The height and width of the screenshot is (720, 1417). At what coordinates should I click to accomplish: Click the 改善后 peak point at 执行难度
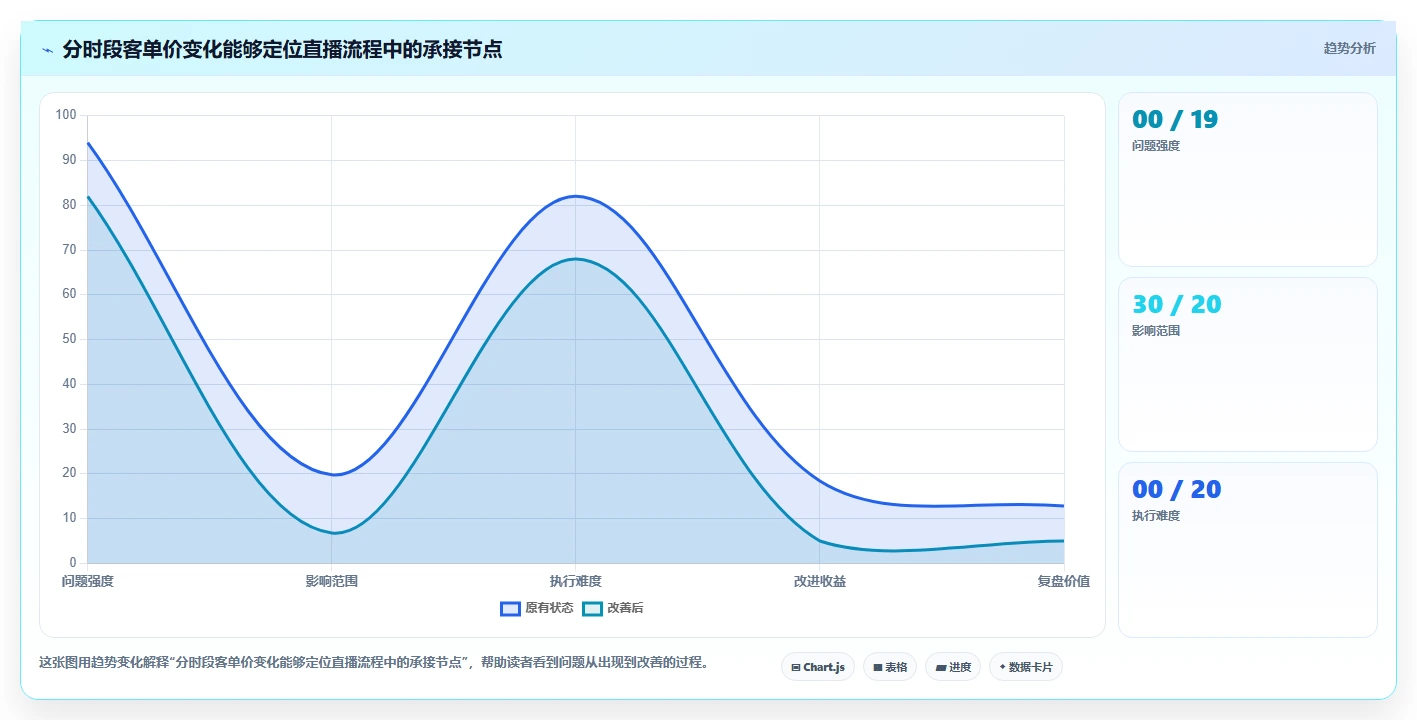(x=576, y=259)
